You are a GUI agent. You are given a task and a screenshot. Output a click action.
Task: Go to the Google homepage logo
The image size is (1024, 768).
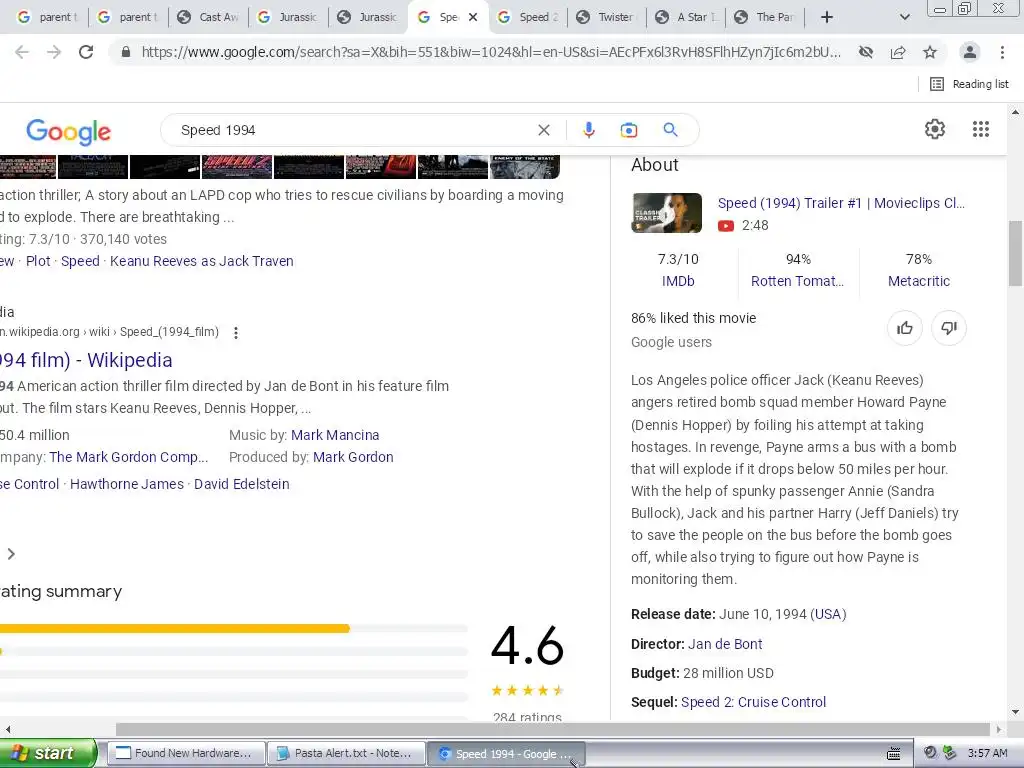coord(69,132)
